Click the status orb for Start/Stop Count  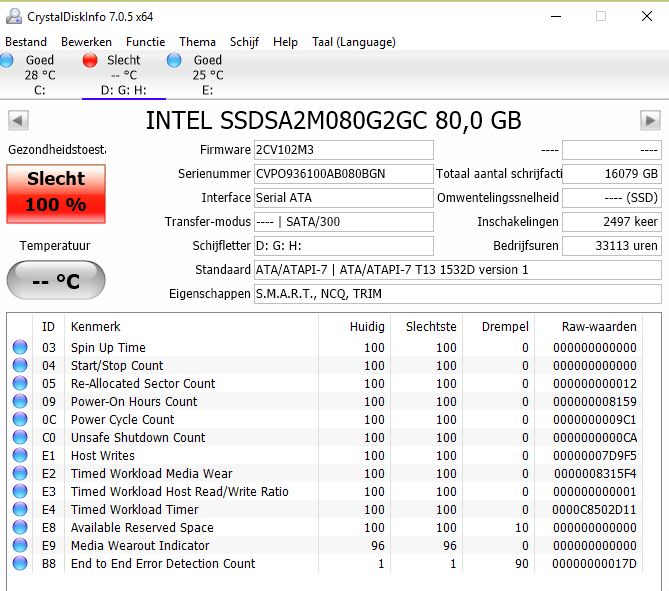[20, 365]
